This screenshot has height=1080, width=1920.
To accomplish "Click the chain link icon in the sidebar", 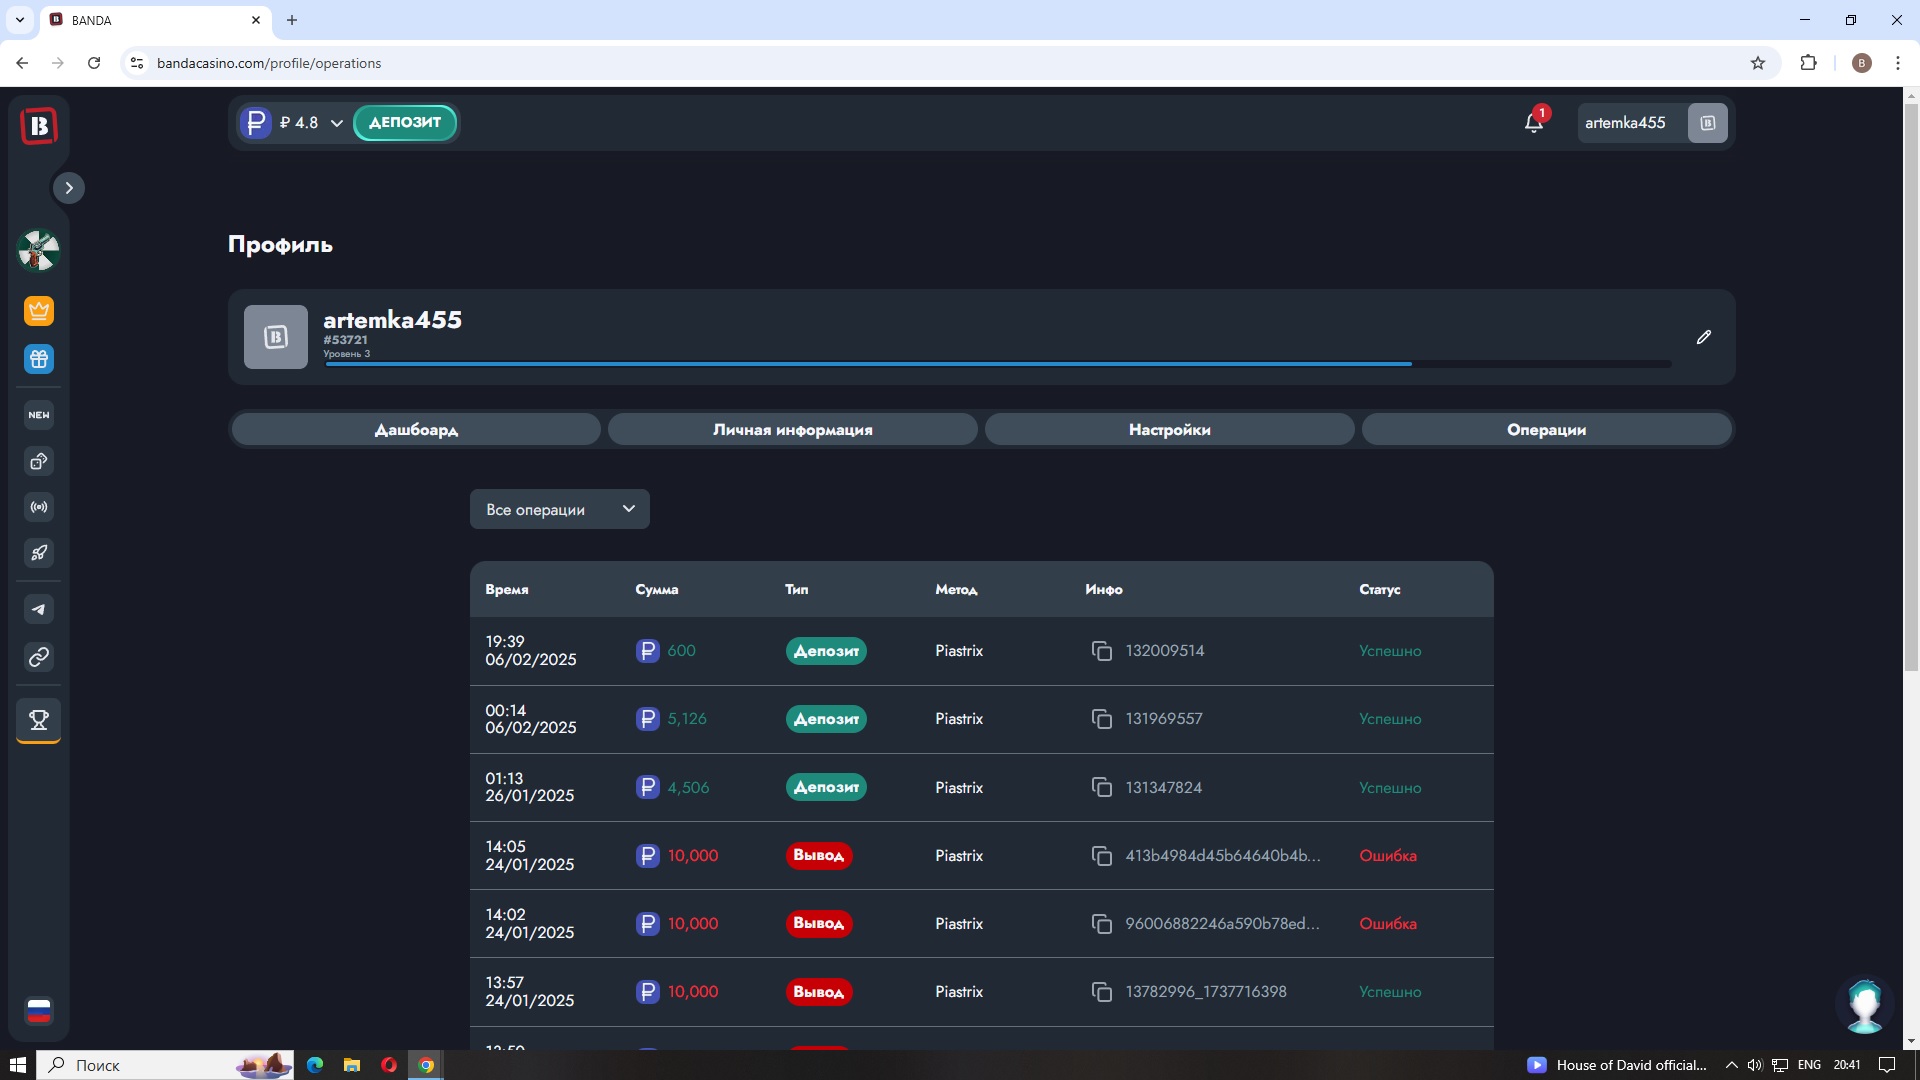I will point(39,657).
